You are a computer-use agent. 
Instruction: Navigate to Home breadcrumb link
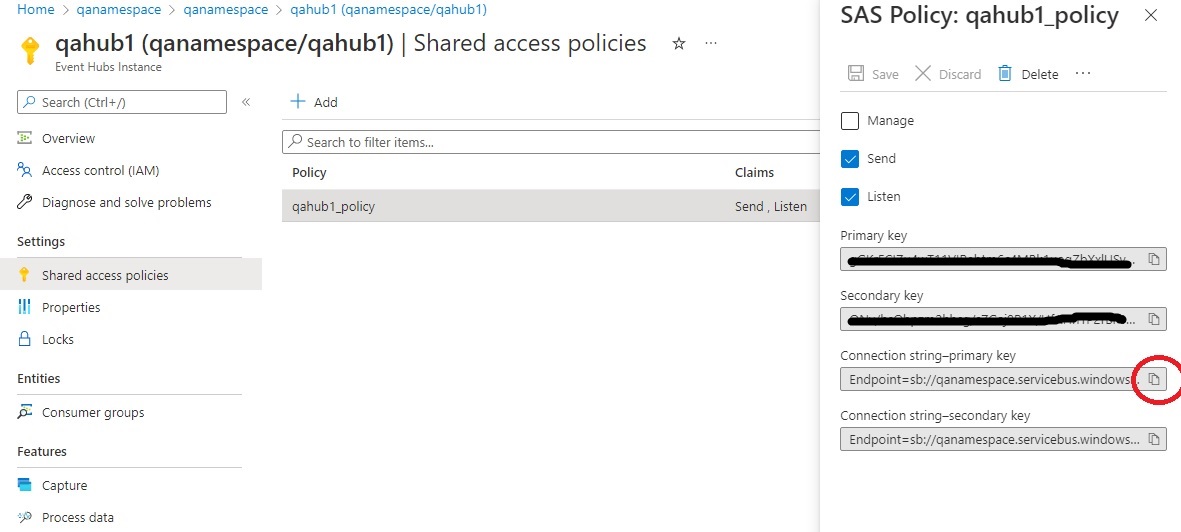pyautogui.click(x=36, y=9)
